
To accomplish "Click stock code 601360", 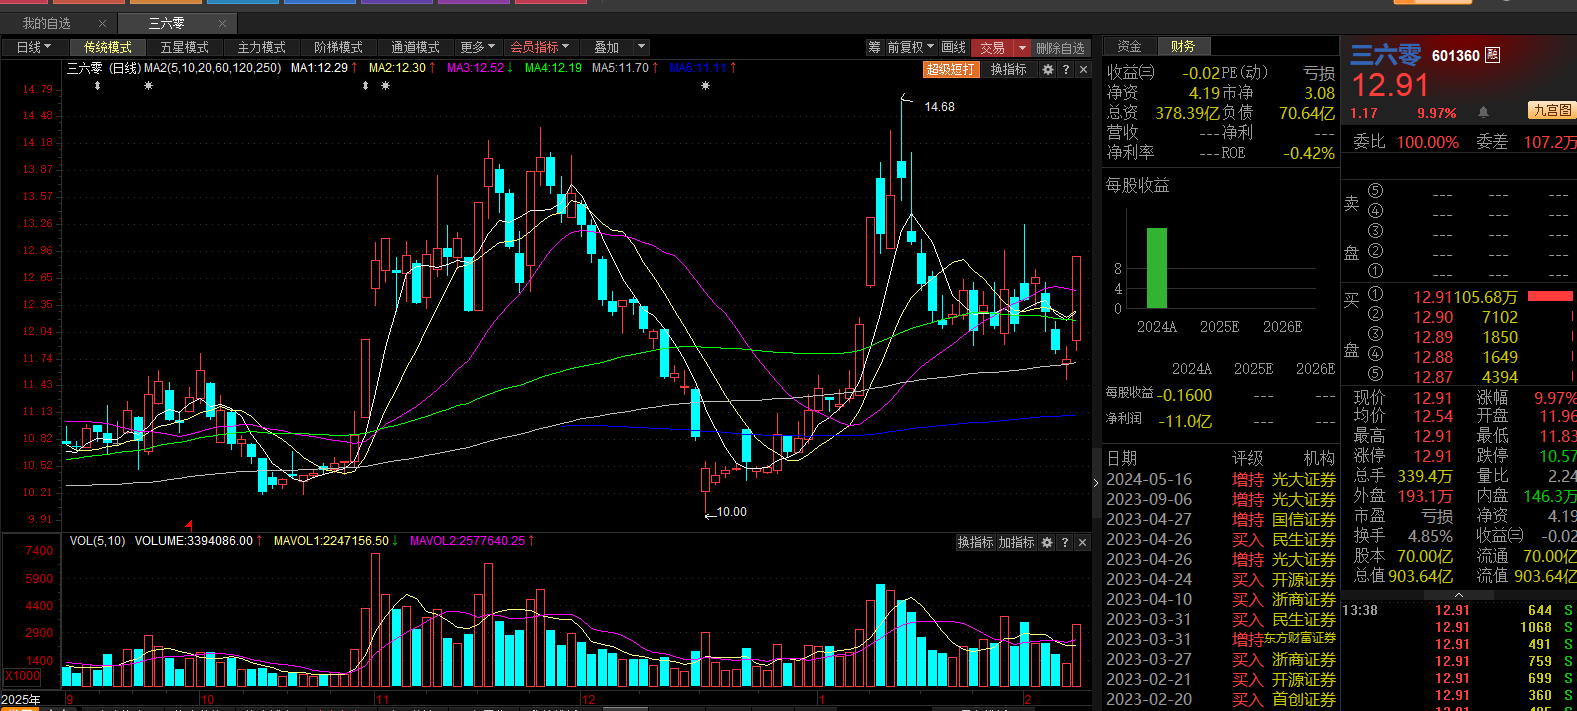I will [1455, 56].
